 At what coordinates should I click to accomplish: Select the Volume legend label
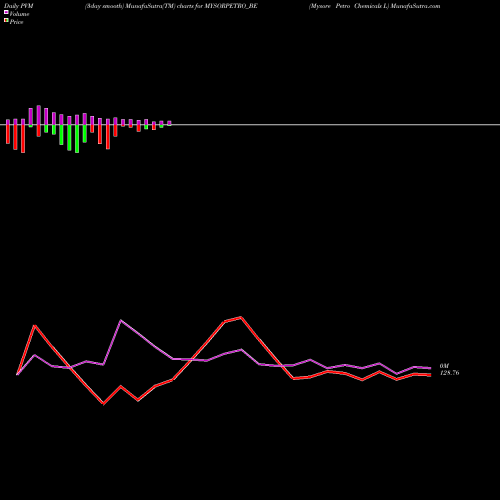19,14
